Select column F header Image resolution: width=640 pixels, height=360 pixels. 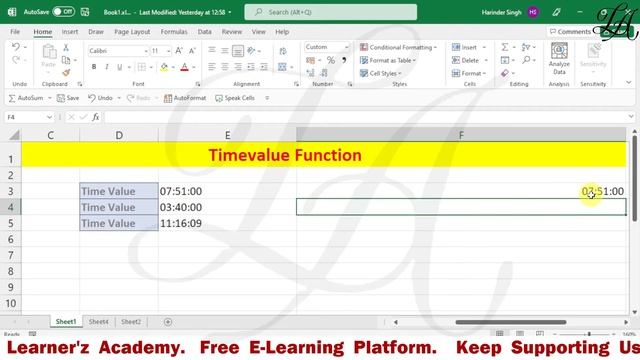[461, 135]
